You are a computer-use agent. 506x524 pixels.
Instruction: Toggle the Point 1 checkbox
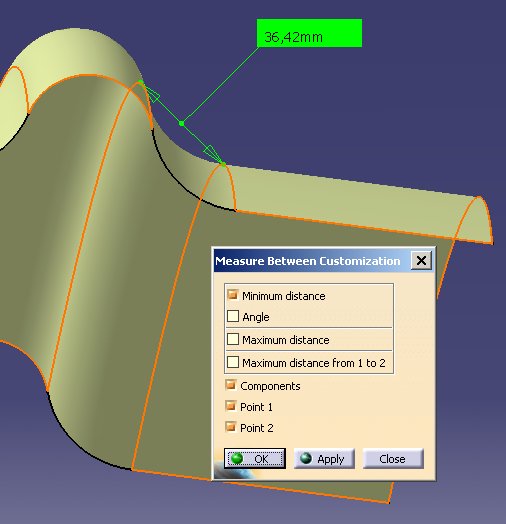(x=231, y=406)
